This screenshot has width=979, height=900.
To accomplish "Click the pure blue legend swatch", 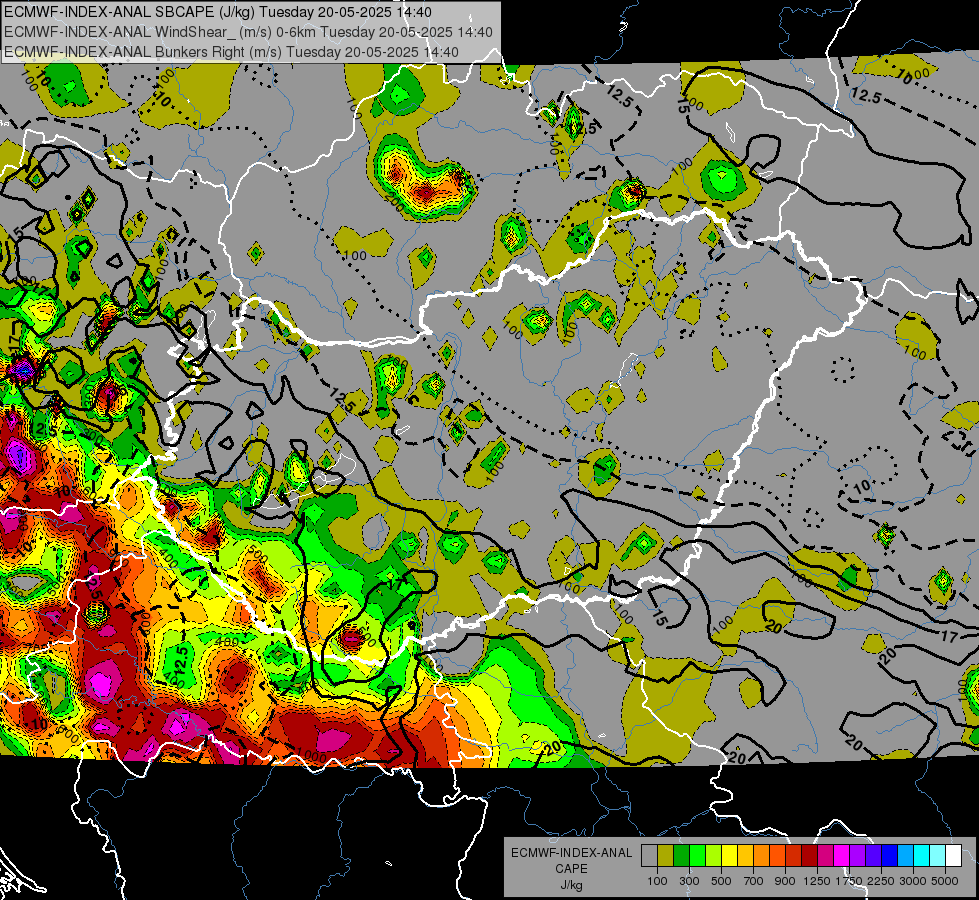I will [x=890, y=855].
